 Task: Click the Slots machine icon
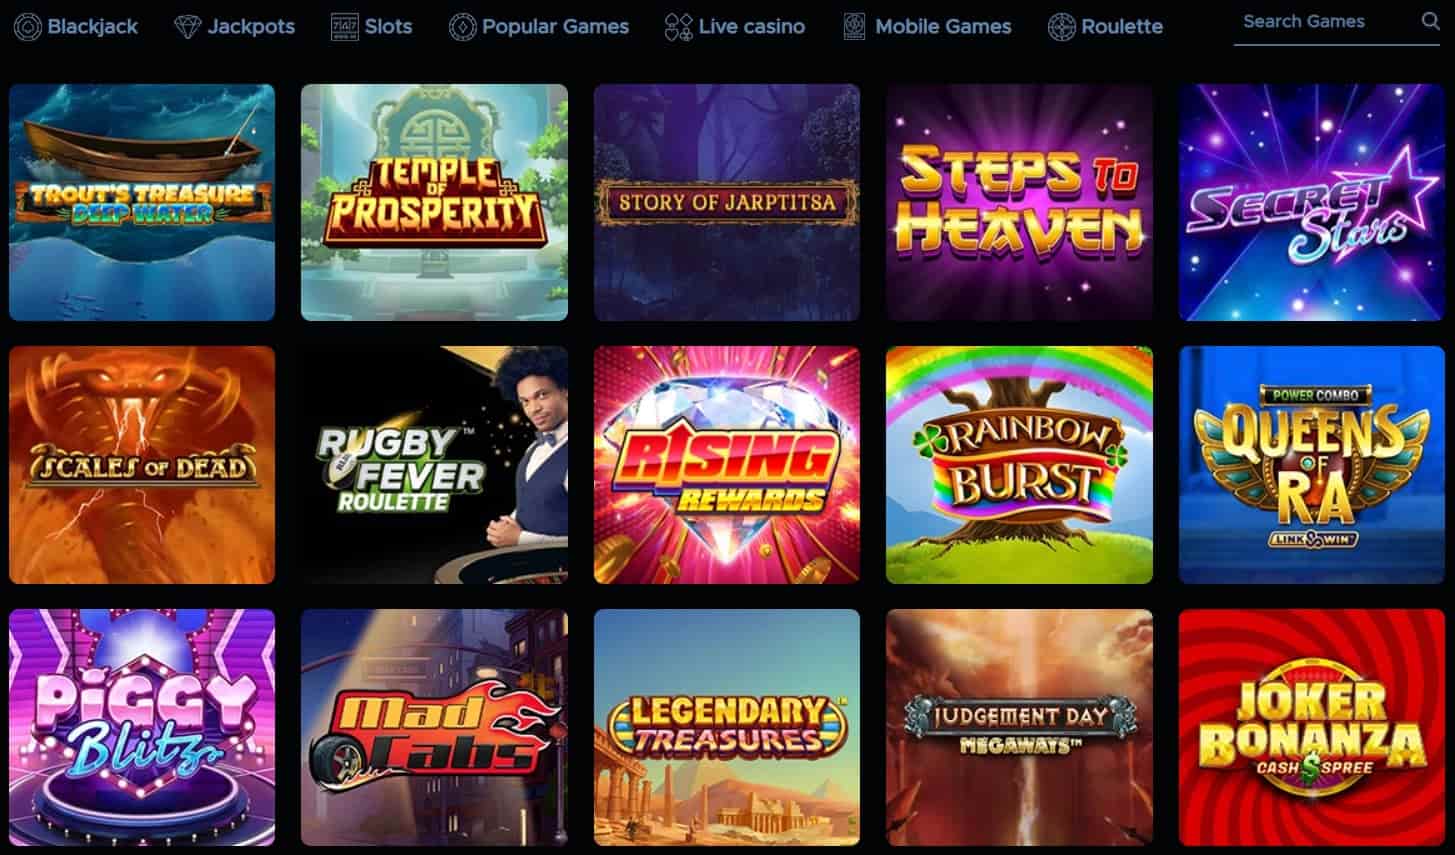click(344, 27)
